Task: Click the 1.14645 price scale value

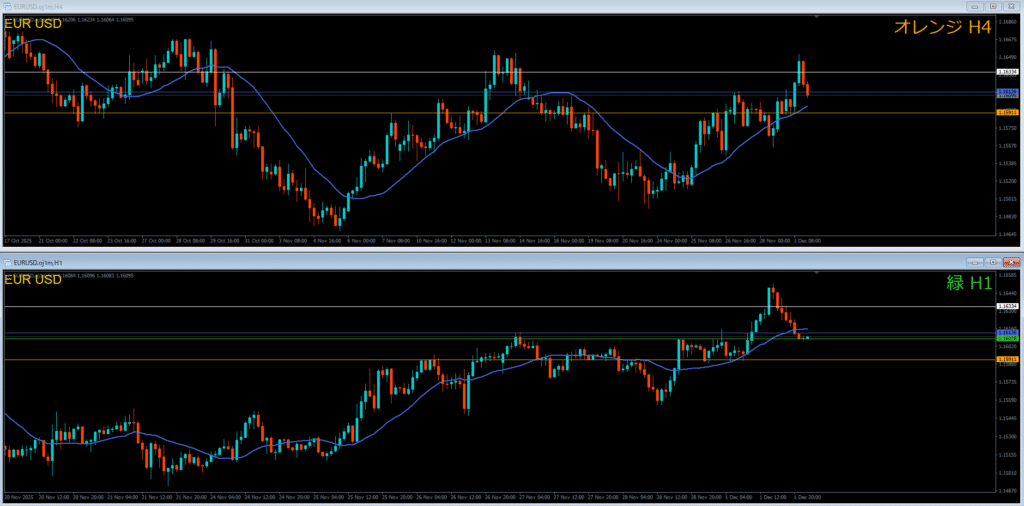Action: [x=1006, y=233]
